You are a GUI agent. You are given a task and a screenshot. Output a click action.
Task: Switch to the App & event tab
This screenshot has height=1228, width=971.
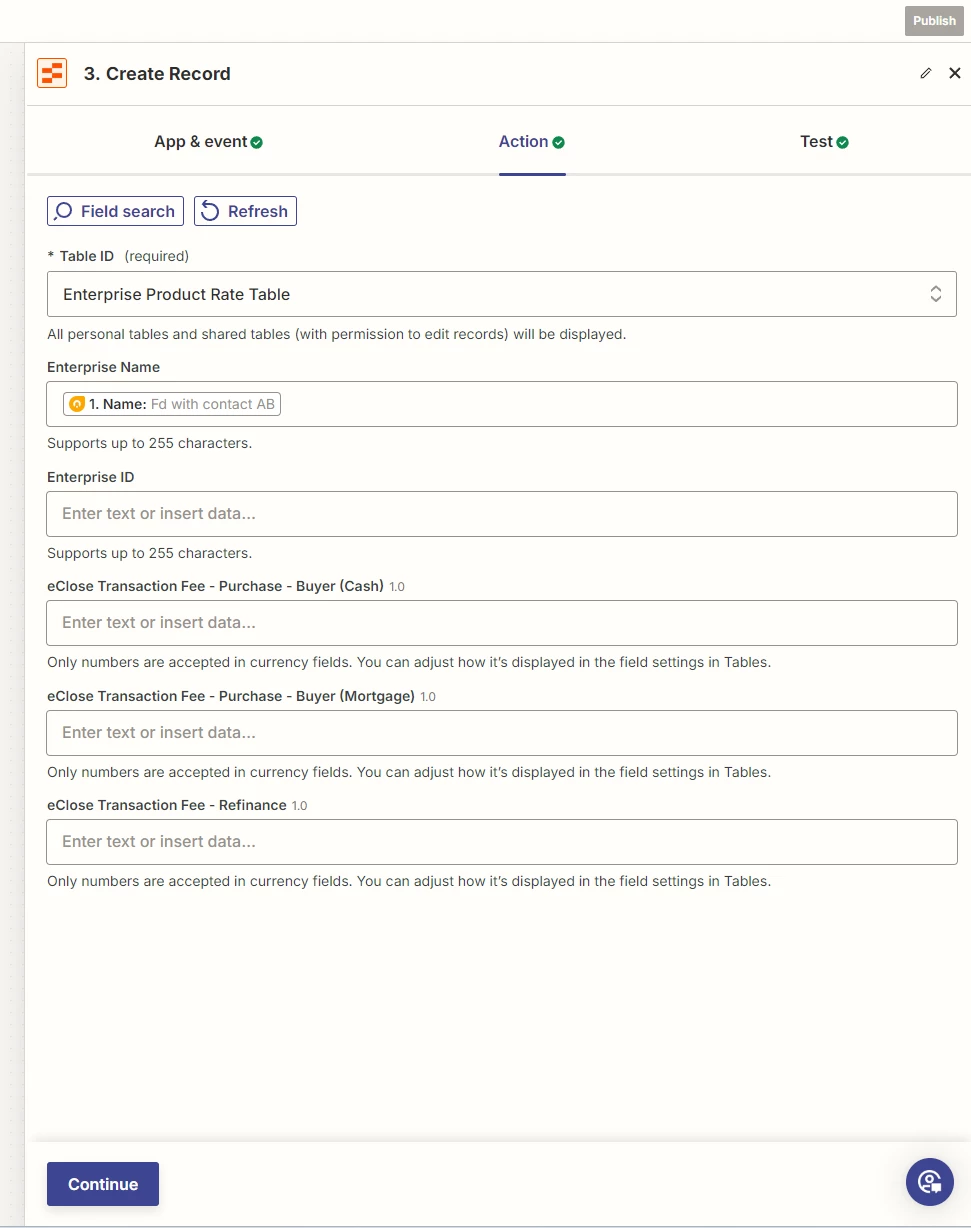(x=208, y=142)
